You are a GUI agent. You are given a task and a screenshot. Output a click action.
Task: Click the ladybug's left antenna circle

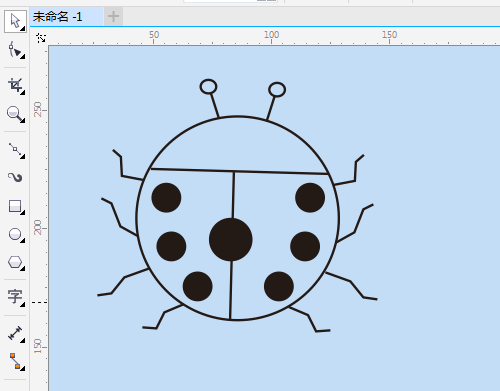click(208, 87)
